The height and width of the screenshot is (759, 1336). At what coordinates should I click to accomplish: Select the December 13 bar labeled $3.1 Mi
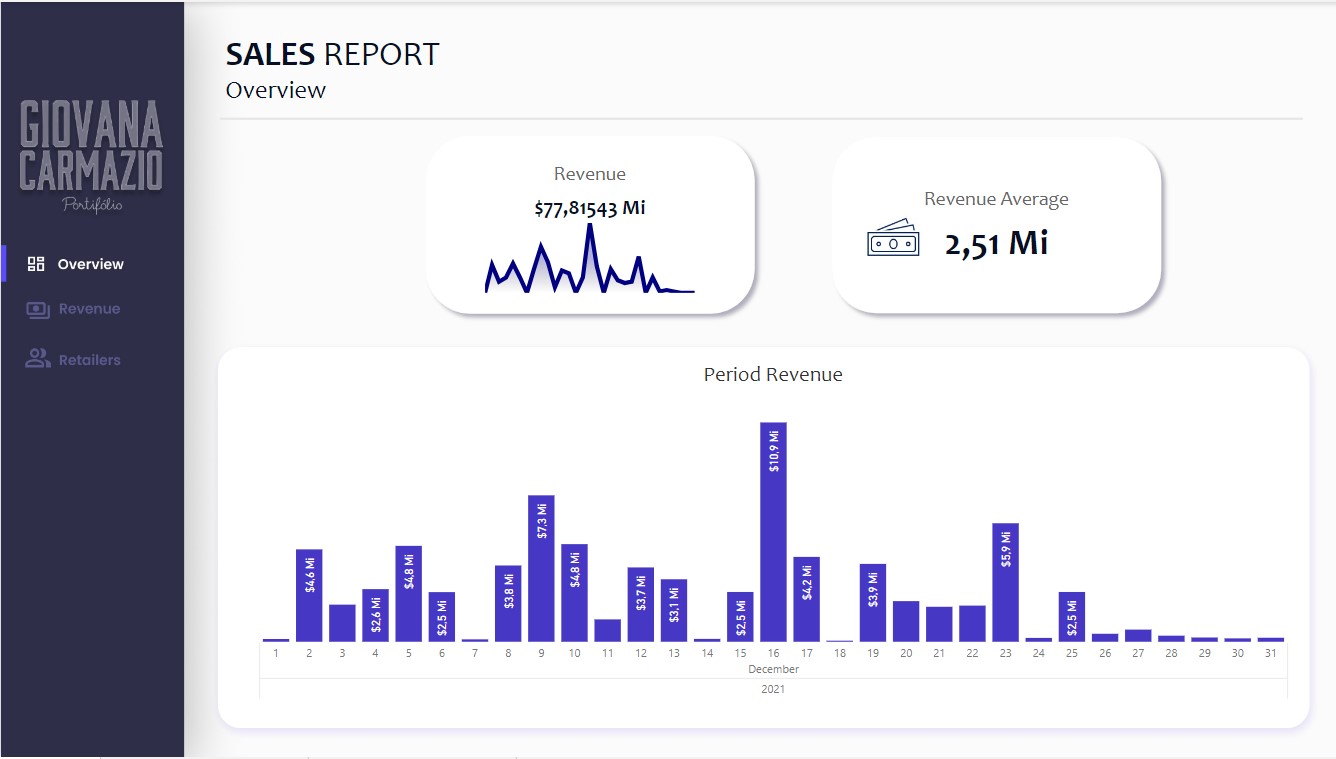pos(674,610)
